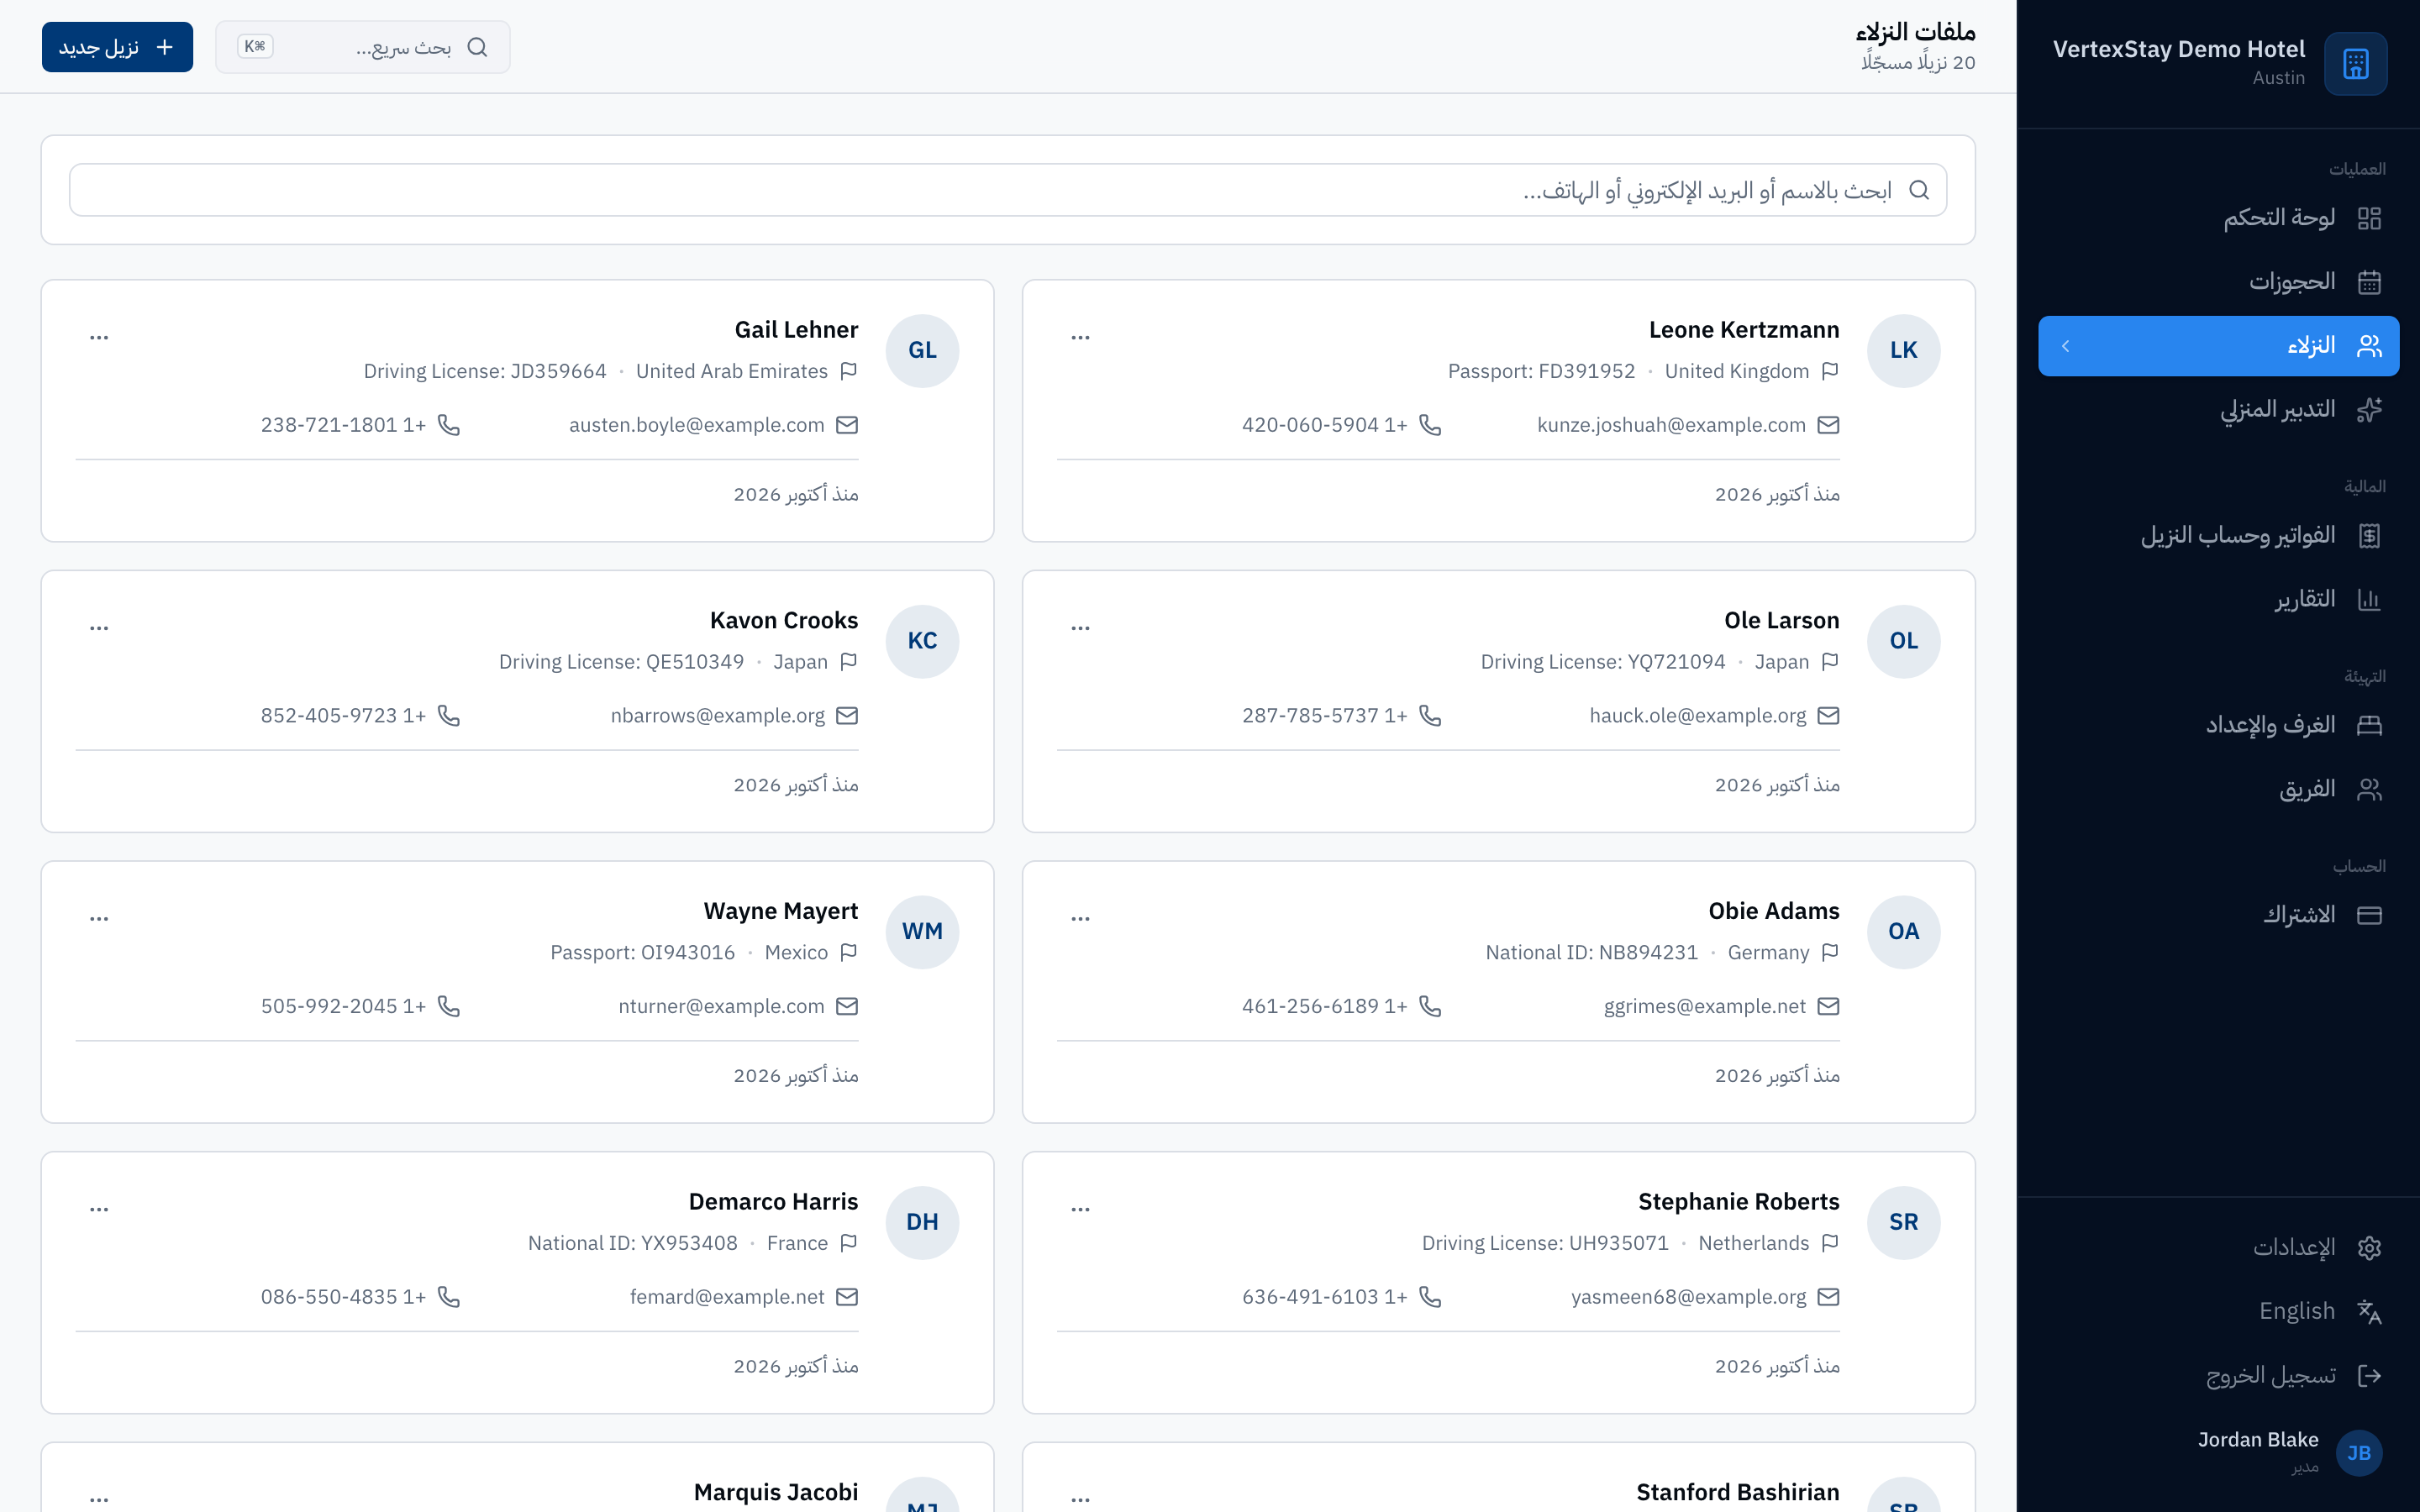The image size is (2420, 1512).
Task: Open more options for Gail Lehner
Action: coord(99,337)
